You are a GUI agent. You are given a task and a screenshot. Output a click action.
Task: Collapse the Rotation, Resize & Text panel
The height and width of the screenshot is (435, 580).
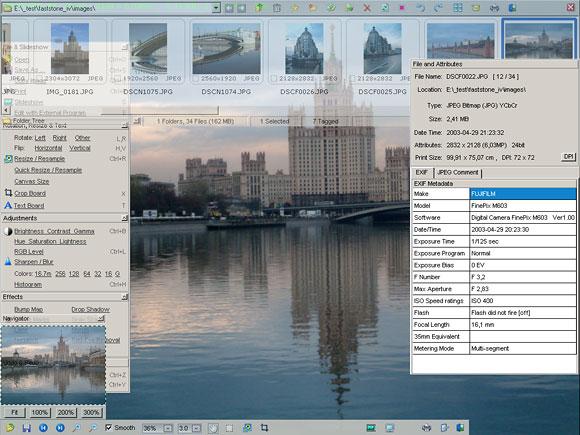point(125,126)
